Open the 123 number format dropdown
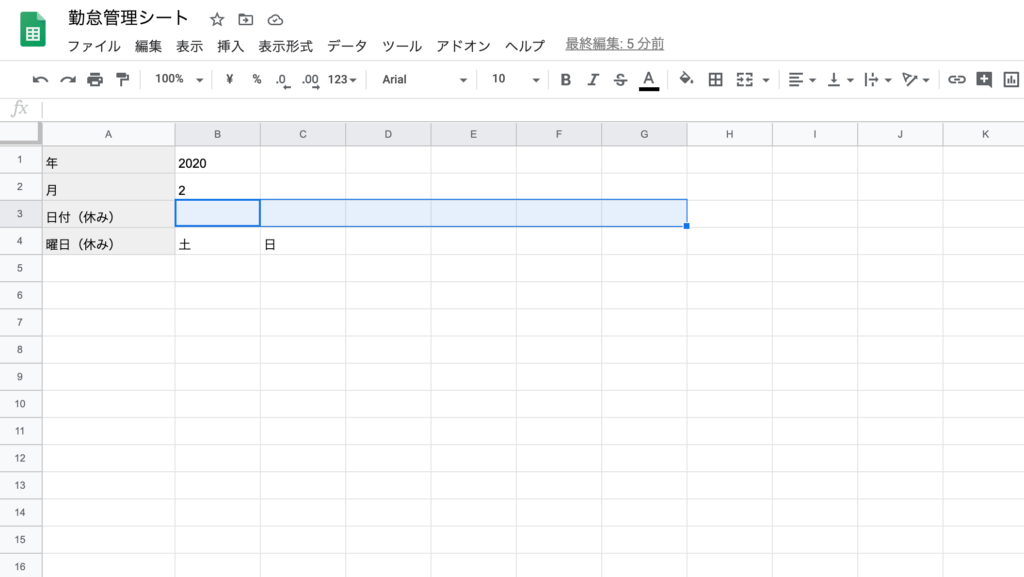 point(342,80)
